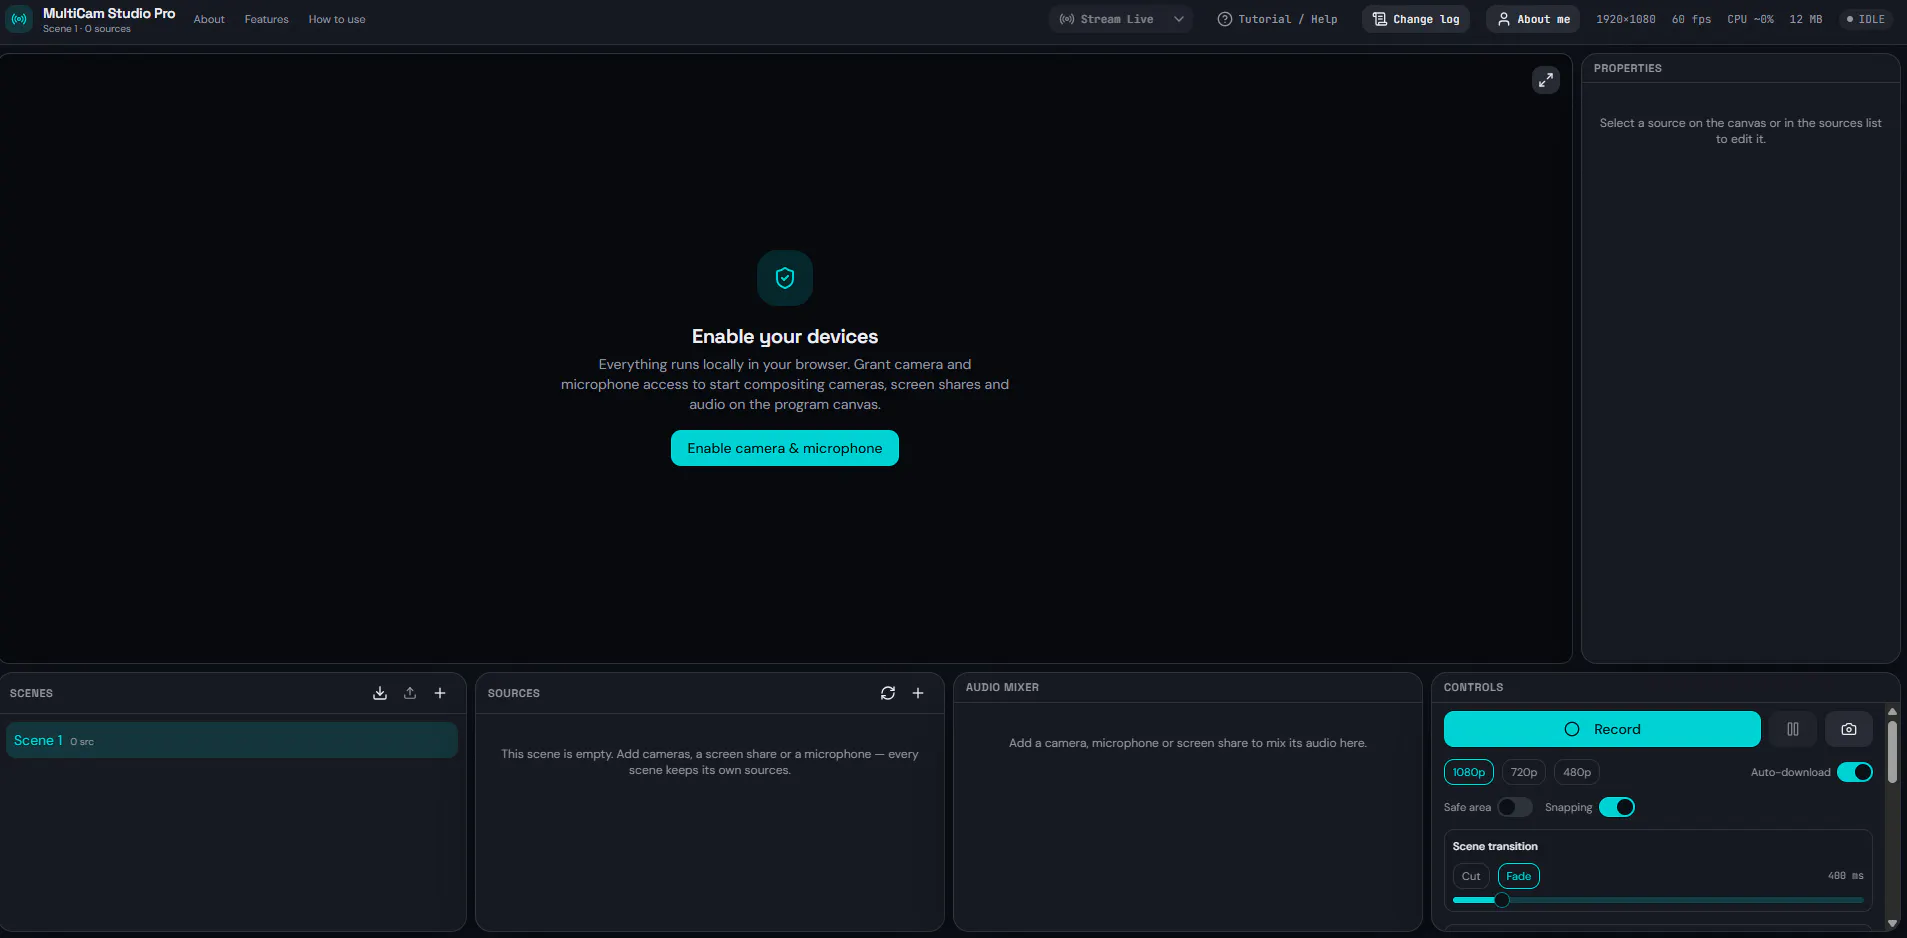Image resolution: width=1907 pixels, height=938 pixels.
Task: Start recording with the Record button
Action: (x=1602, y=729)
